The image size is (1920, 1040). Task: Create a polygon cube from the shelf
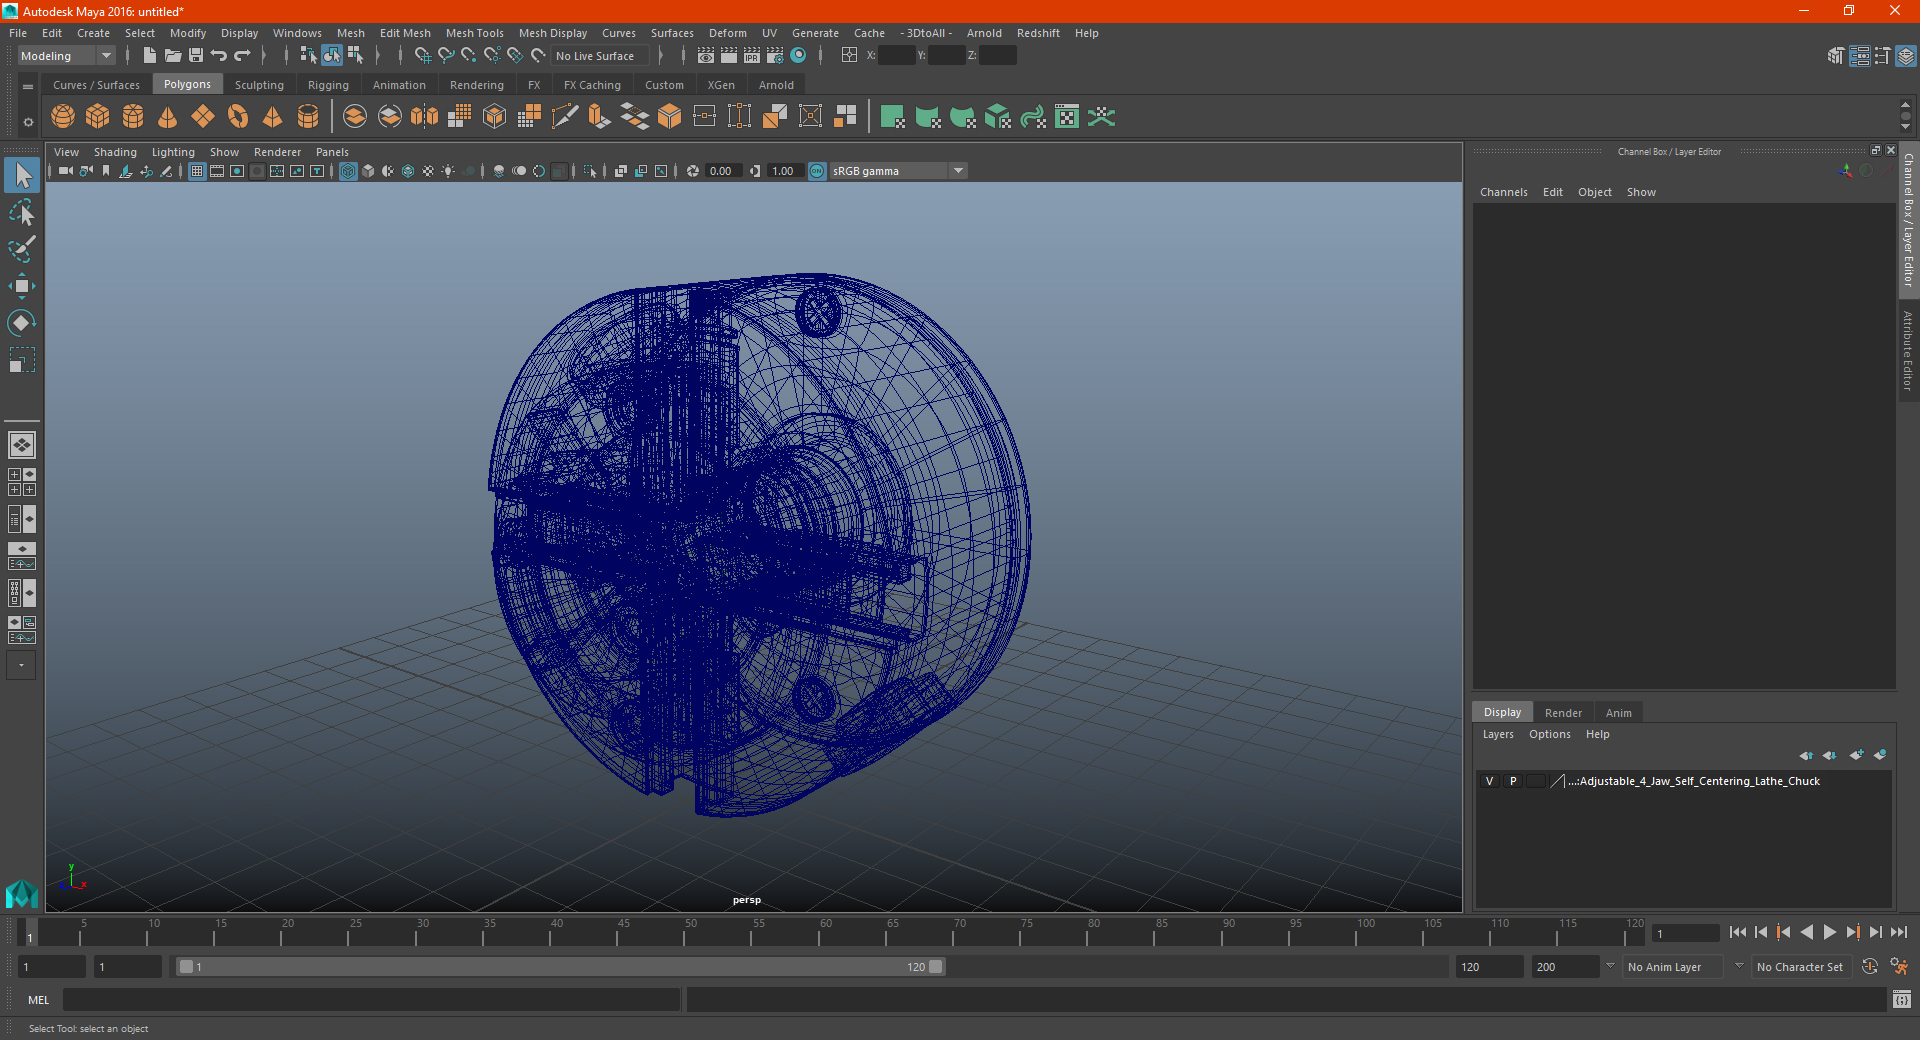pos(98,117)
